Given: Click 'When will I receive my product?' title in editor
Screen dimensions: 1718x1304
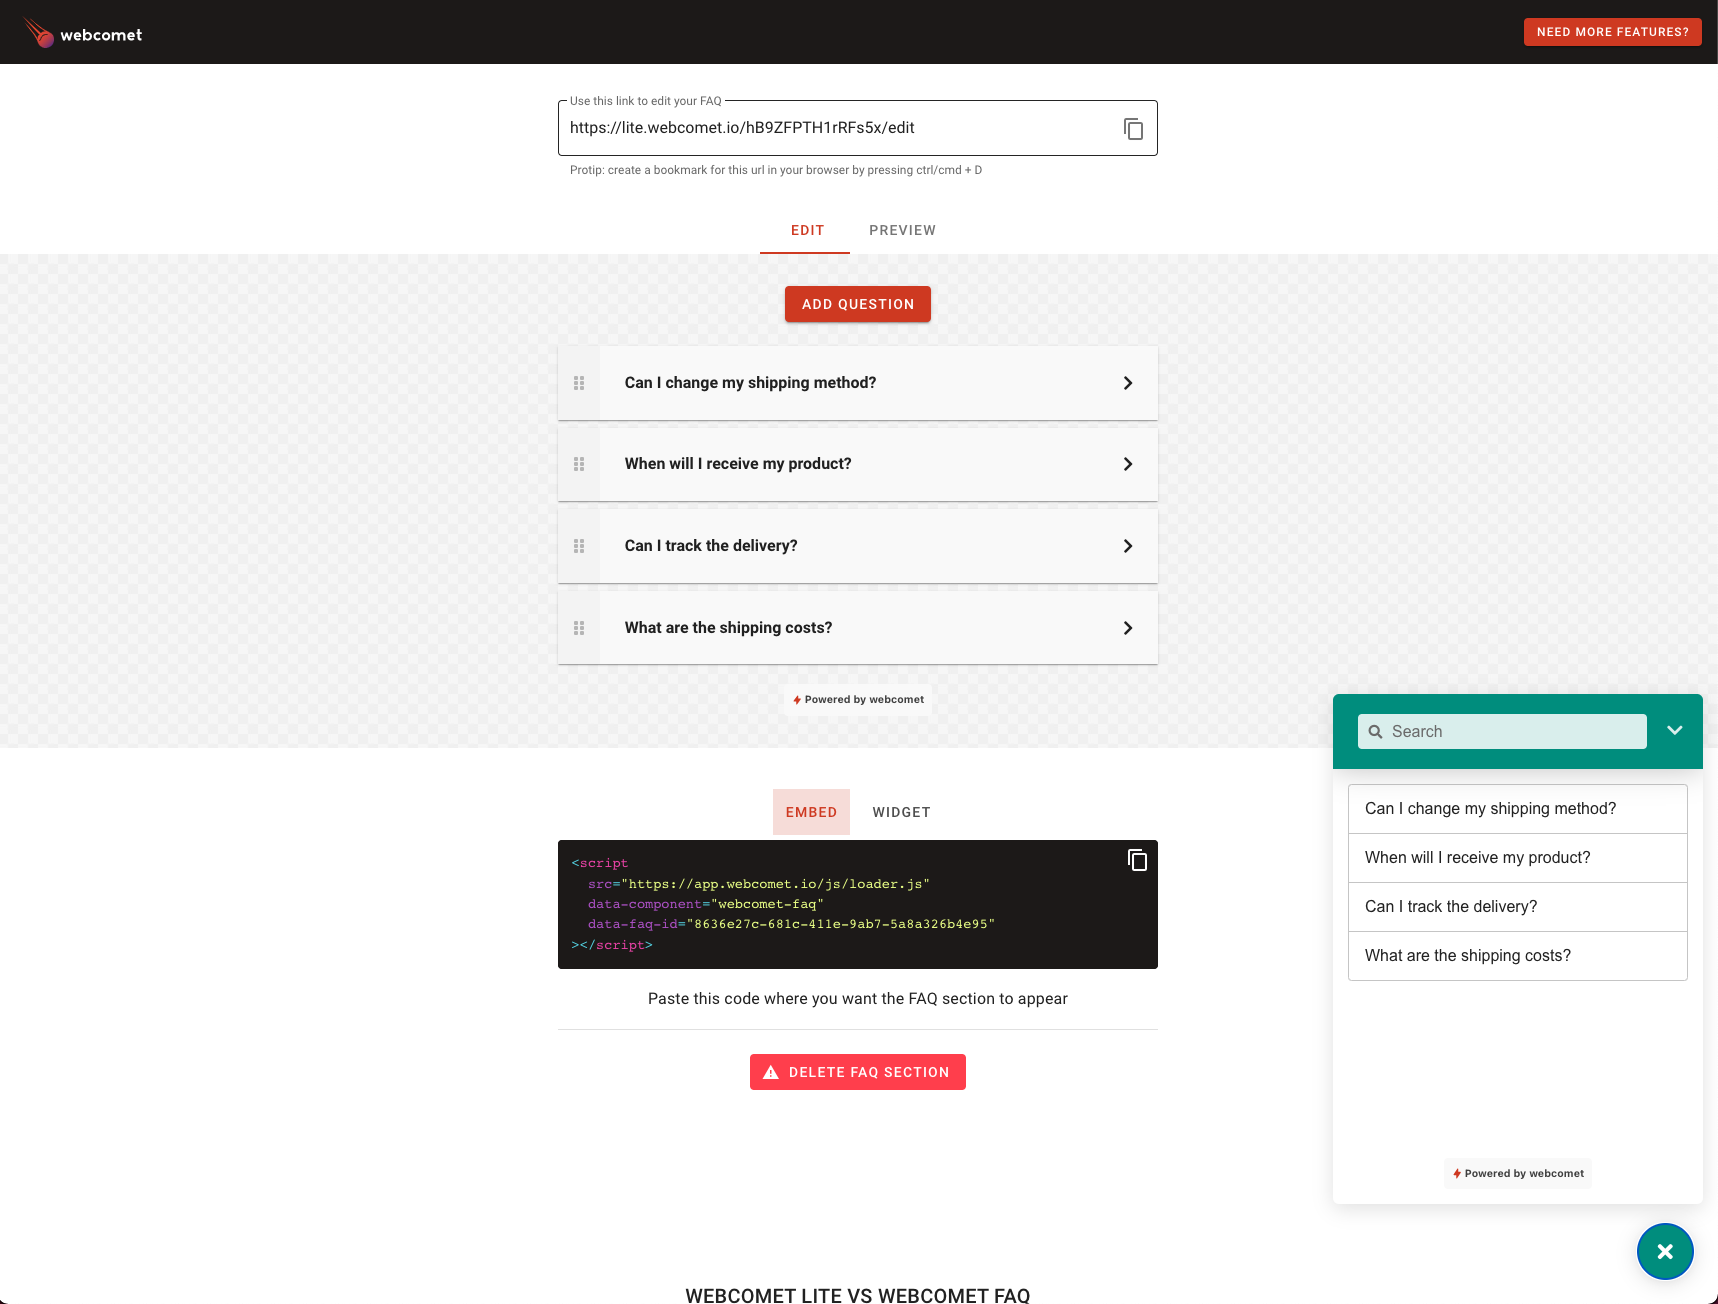Looking at the screenshot, I should (x=738, y=464).
